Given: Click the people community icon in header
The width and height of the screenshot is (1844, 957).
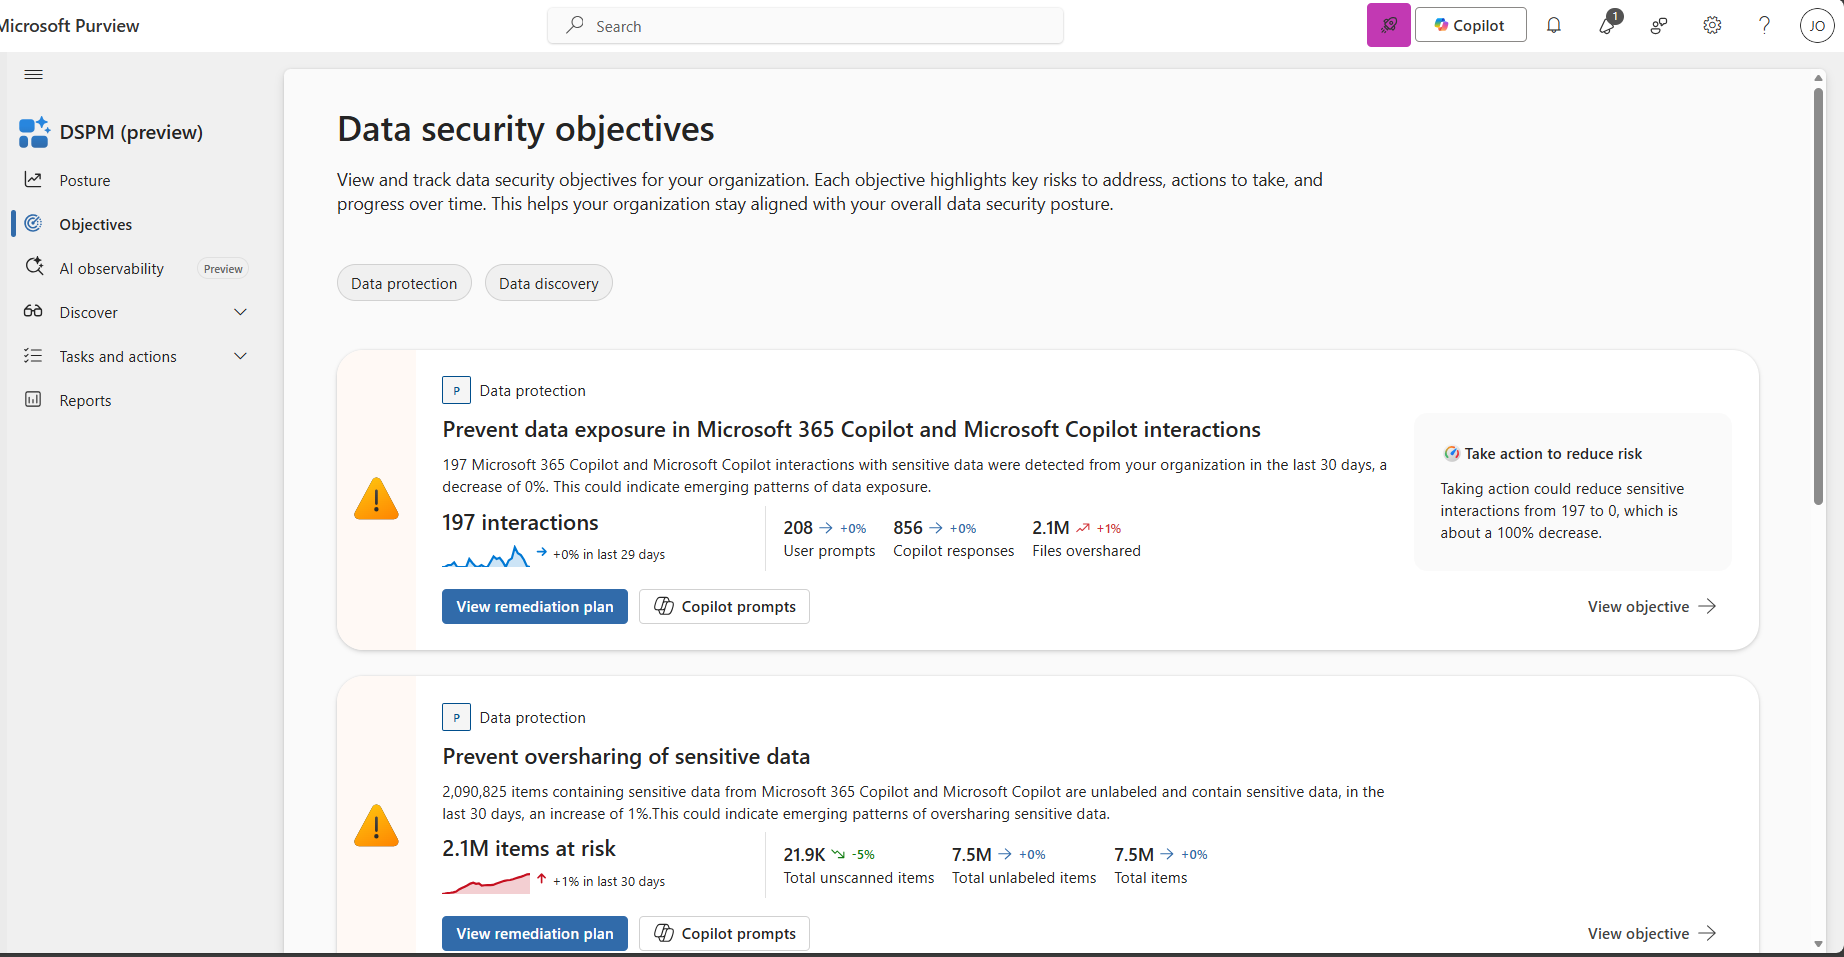Looking at the screenshot, I should click(1659, 26).
